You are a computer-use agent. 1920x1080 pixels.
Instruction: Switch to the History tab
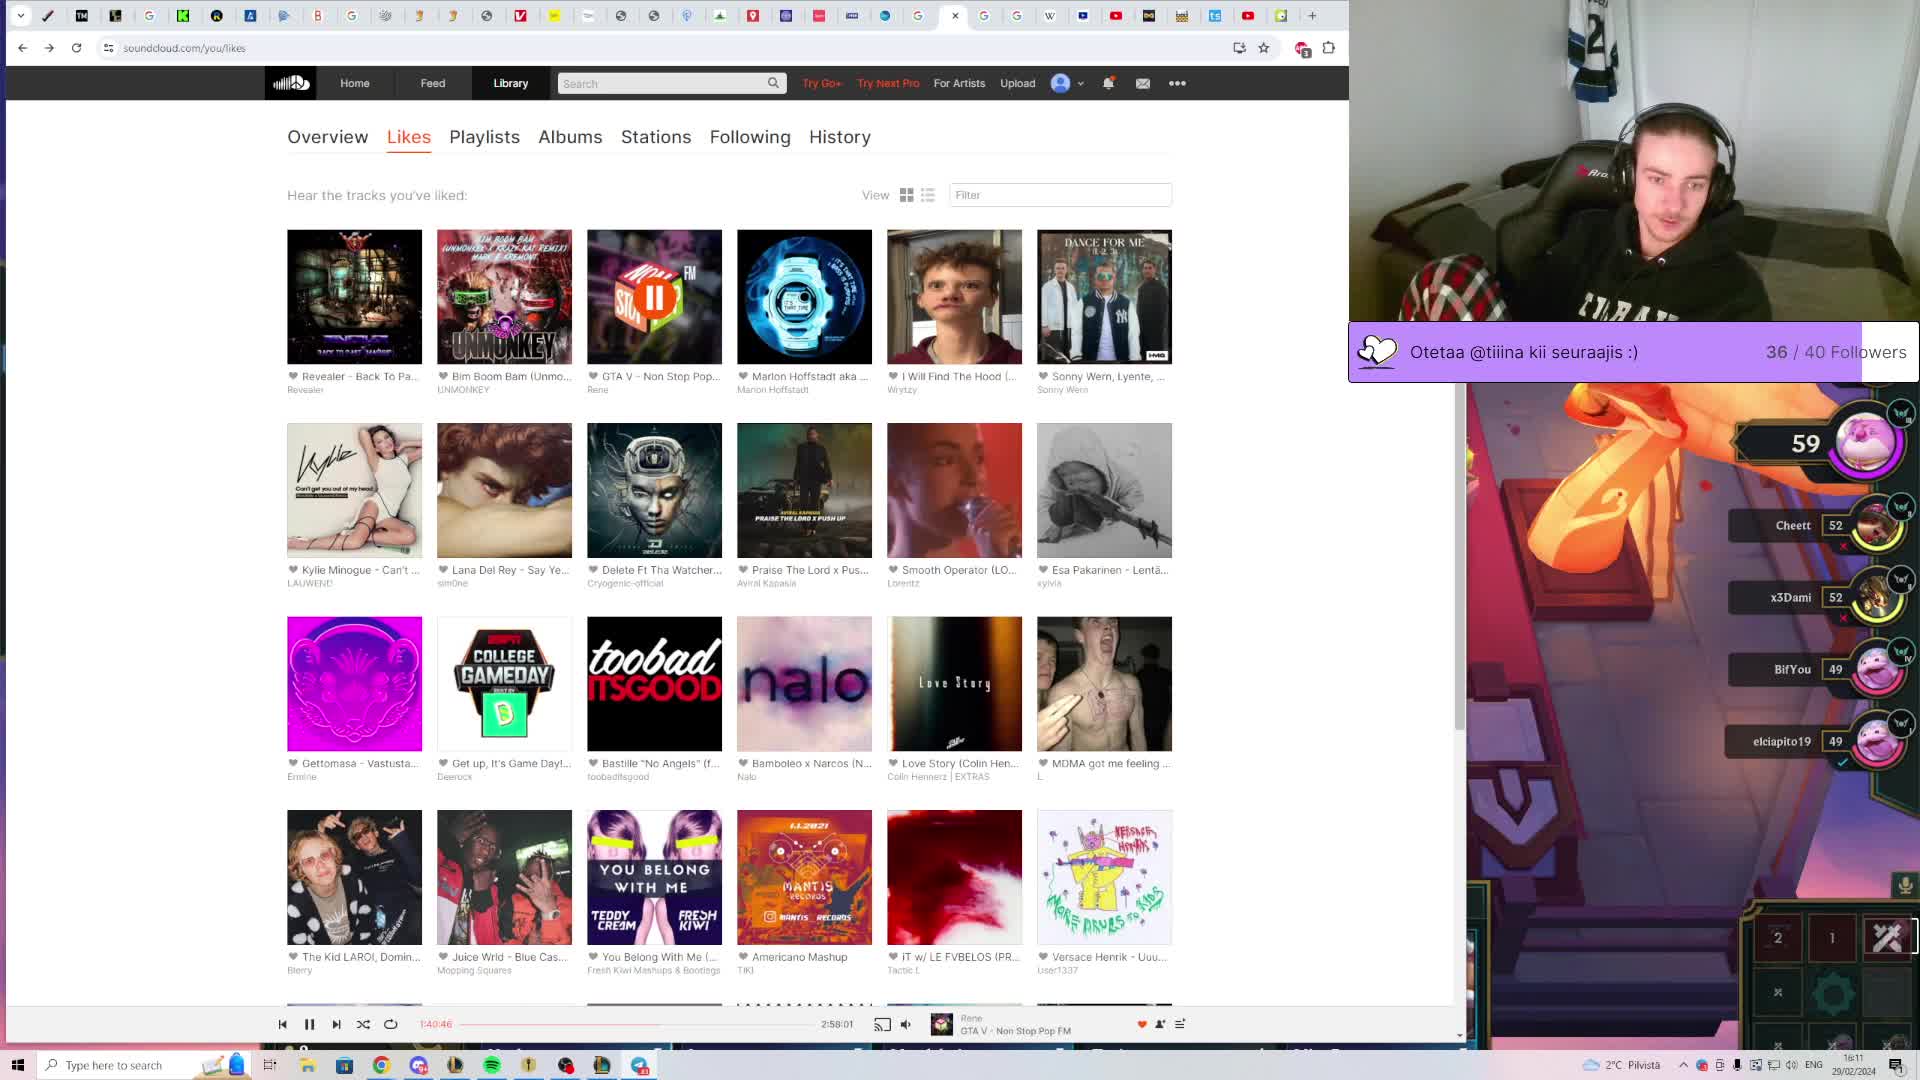pyautogui.click(x=840, y=137)
